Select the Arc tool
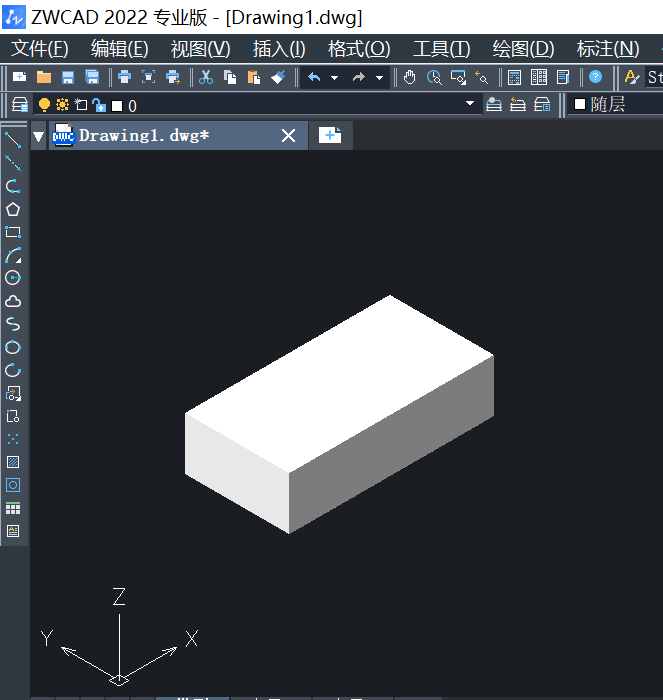The image size is (663, 700). tap(13, 255)
